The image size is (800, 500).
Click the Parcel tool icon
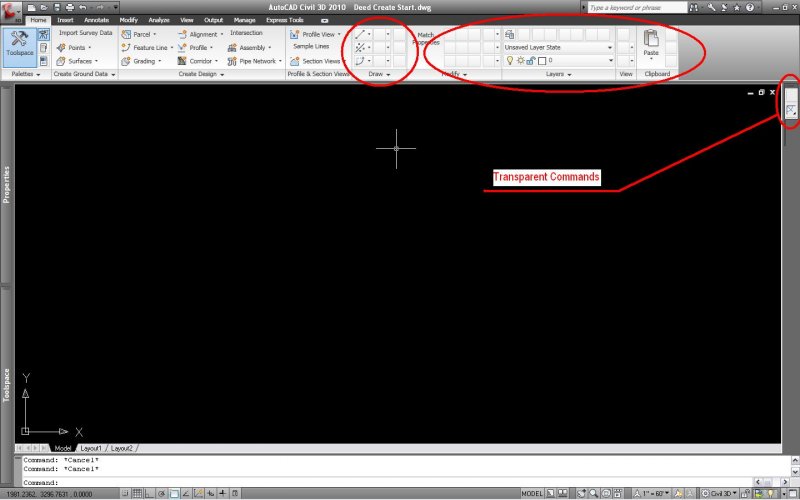[x=126, y=34]
